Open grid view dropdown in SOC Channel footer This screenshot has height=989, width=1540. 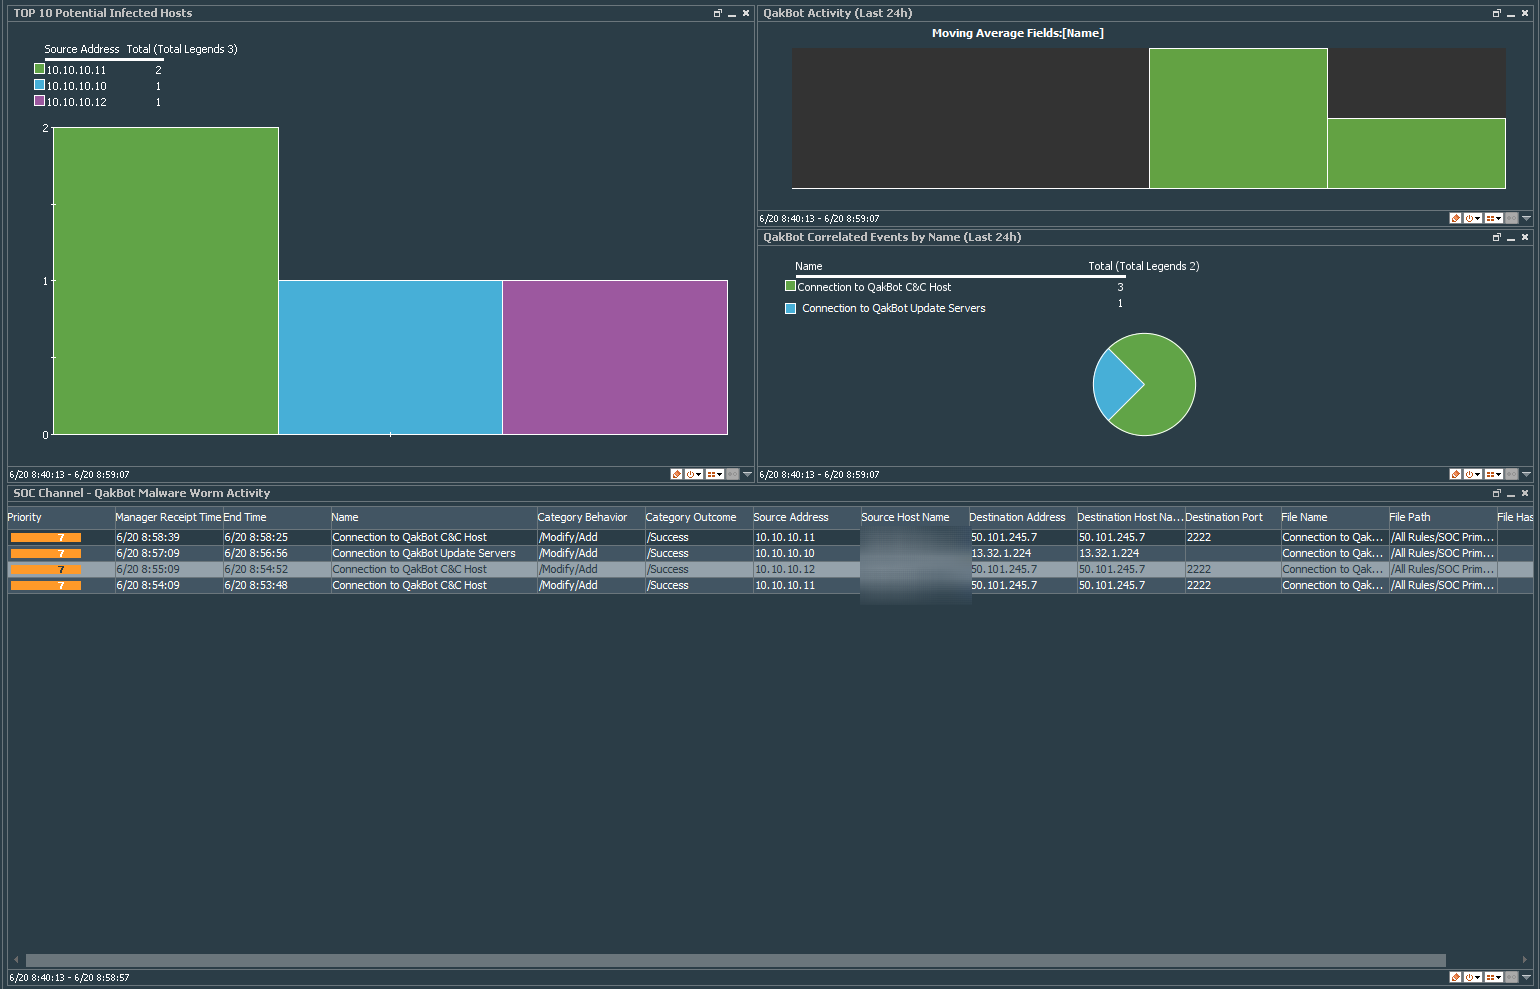coord(1494,977)
